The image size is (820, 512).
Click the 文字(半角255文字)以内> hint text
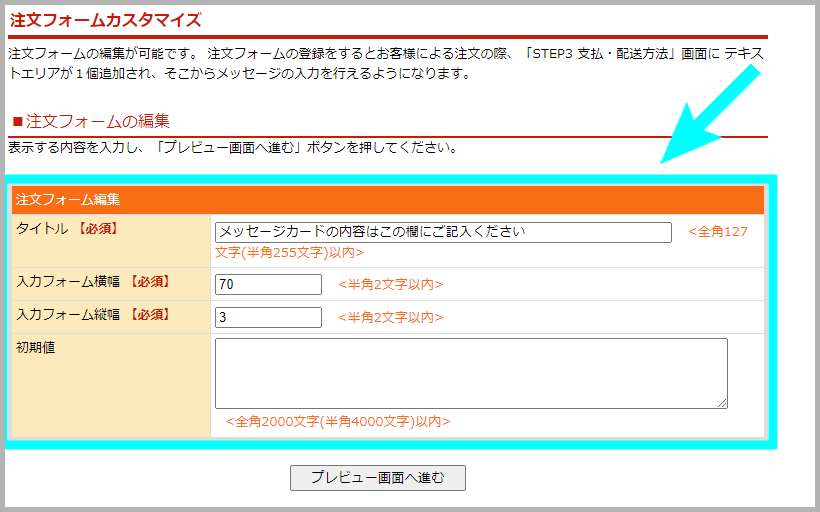(290, 253)
